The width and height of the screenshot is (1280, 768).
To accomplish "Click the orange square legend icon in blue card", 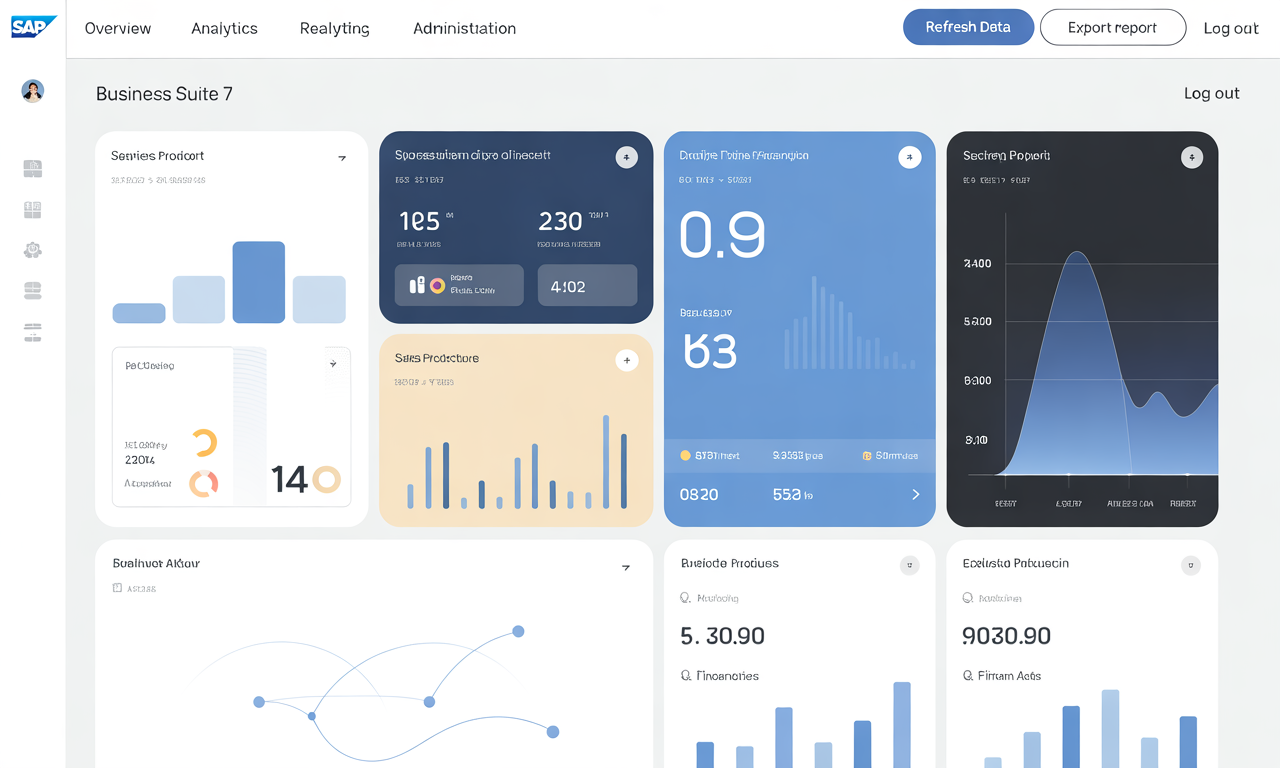I will [x=867, y=456].
